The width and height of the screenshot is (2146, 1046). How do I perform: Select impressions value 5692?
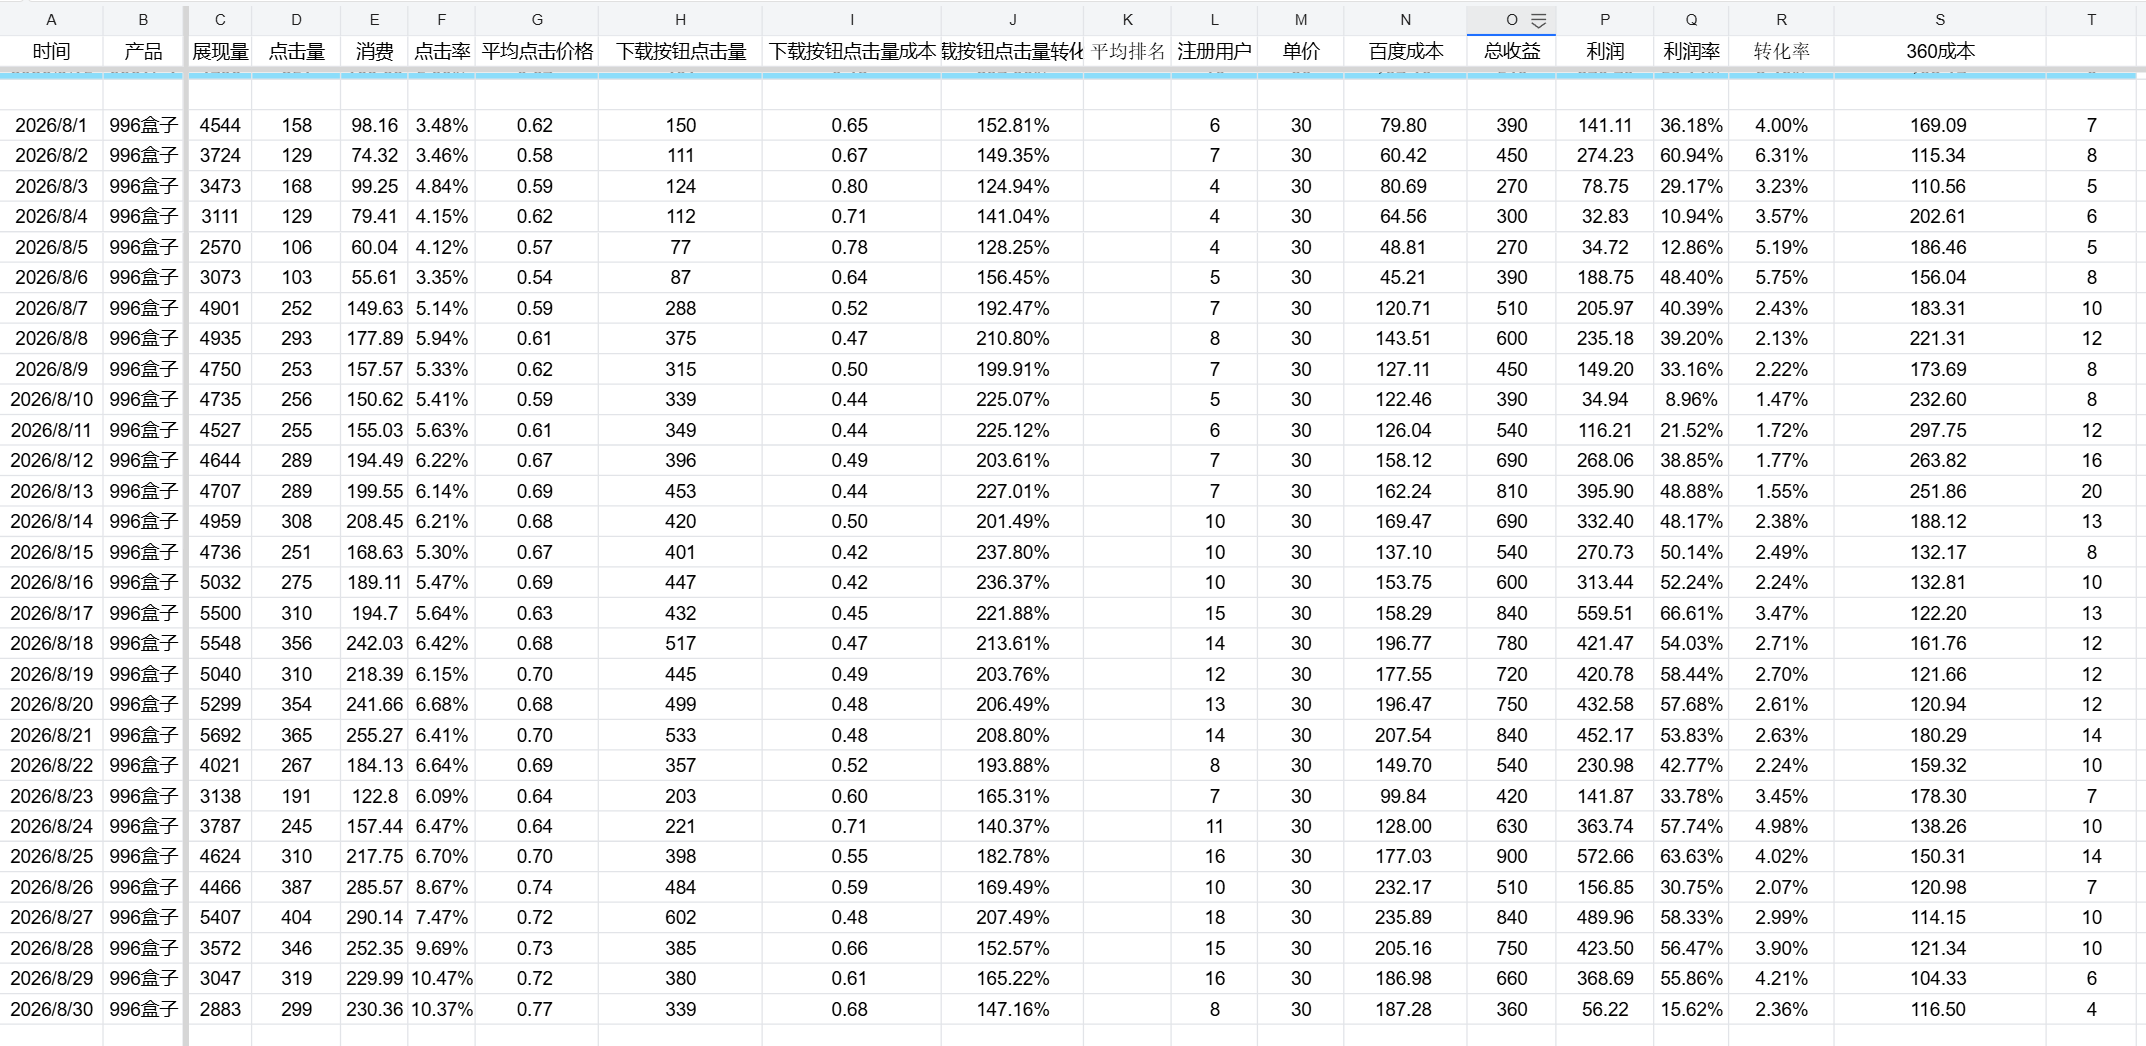(220, 735)
